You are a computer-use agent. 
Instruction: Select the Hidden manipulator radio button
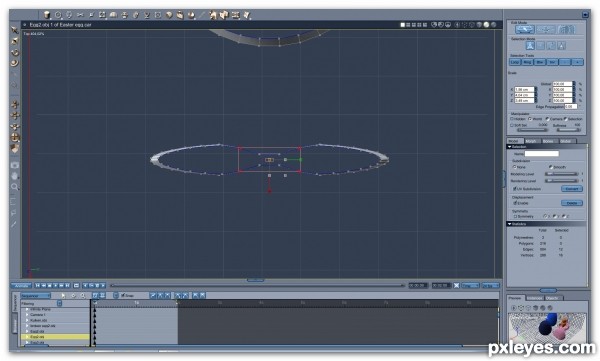[512, 119]
